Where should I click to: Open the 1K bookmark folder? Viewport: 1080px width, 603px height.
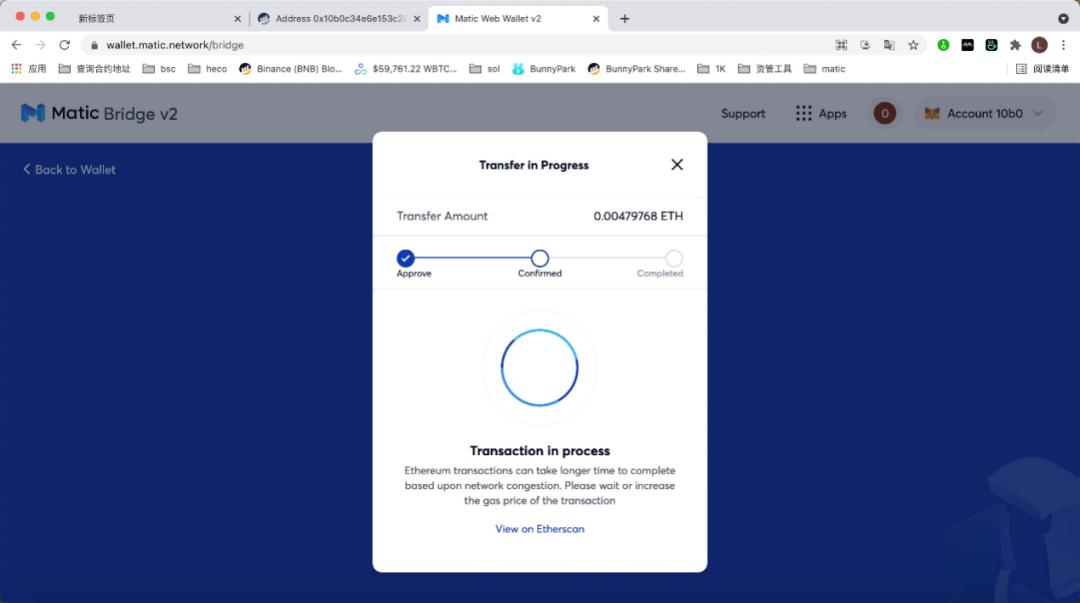(712, 69)
